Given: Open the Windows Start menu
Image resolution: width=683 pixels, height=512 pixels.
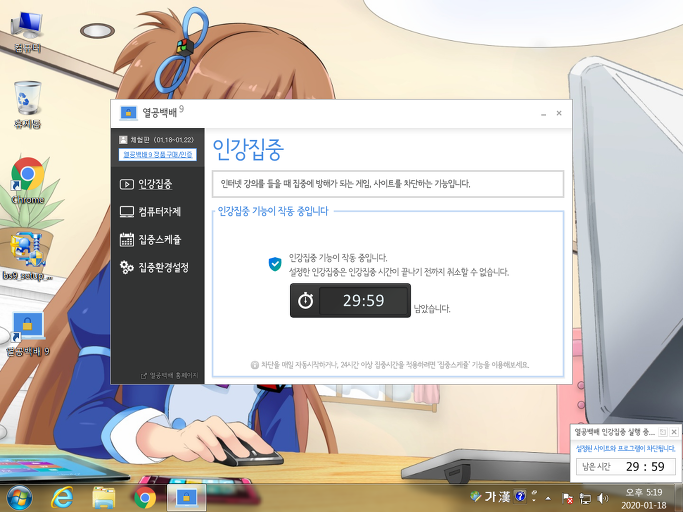Looking at the screenshot, I should pyautogui.click(x=19, y=498).
